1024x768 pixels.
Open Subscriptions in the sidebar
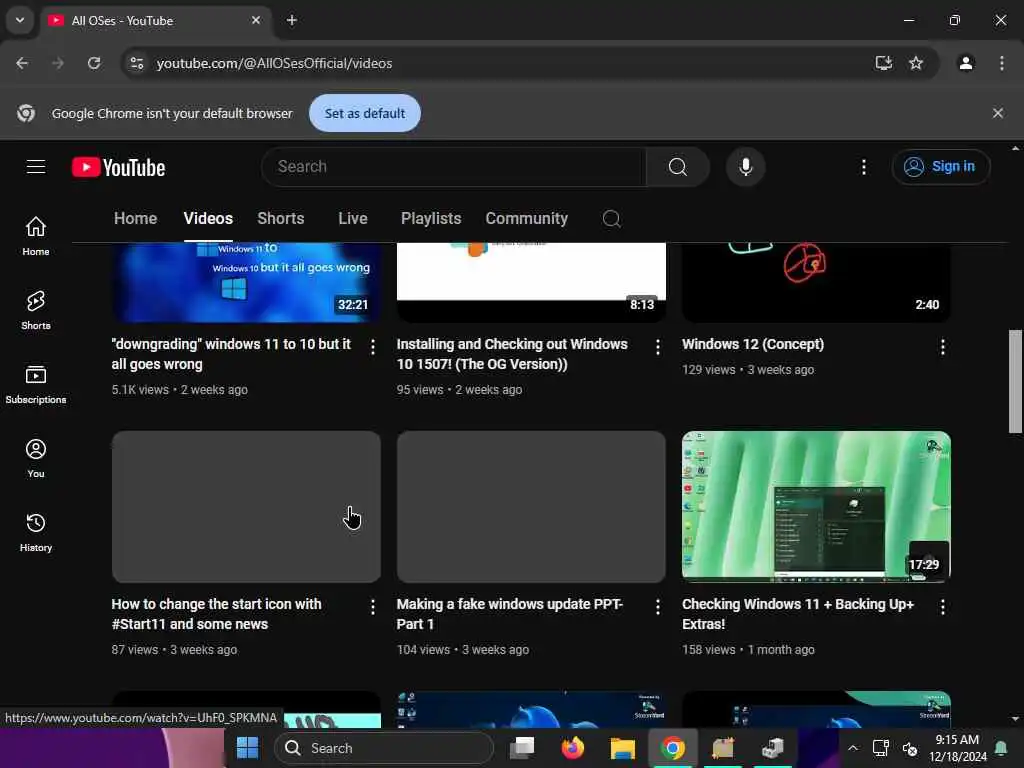36,385
